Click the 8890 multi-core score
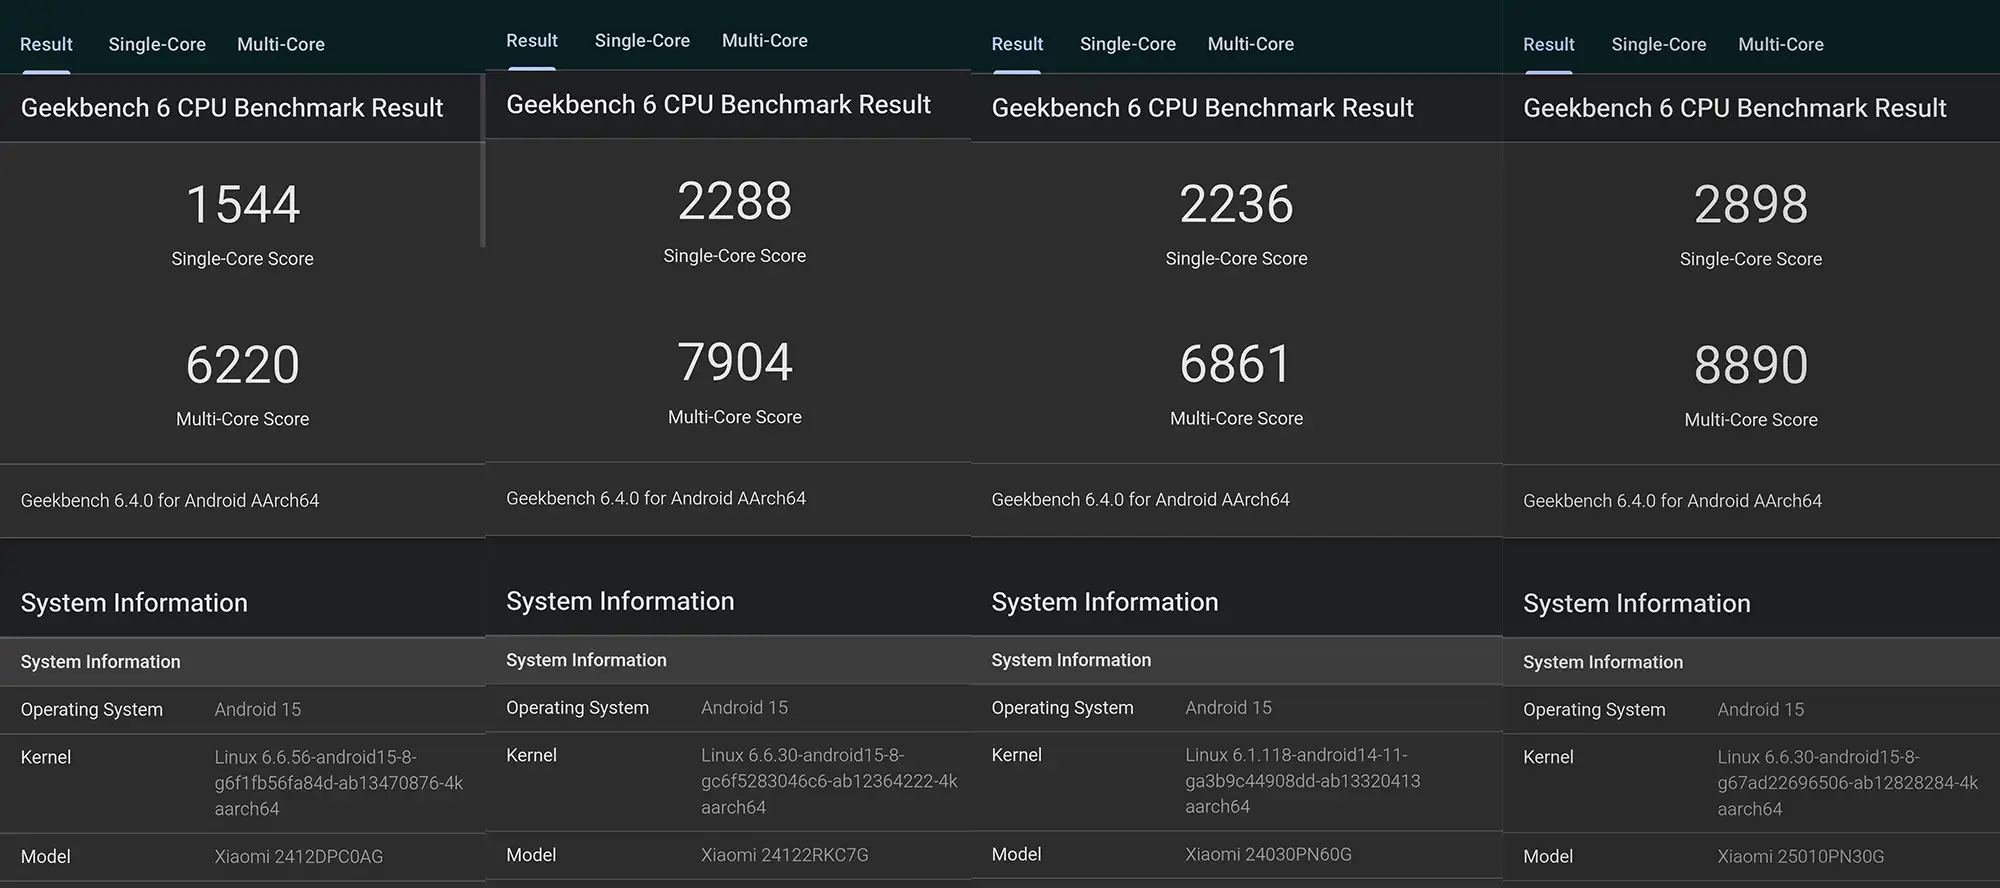2000x888 pixels. pos(1750,365)
